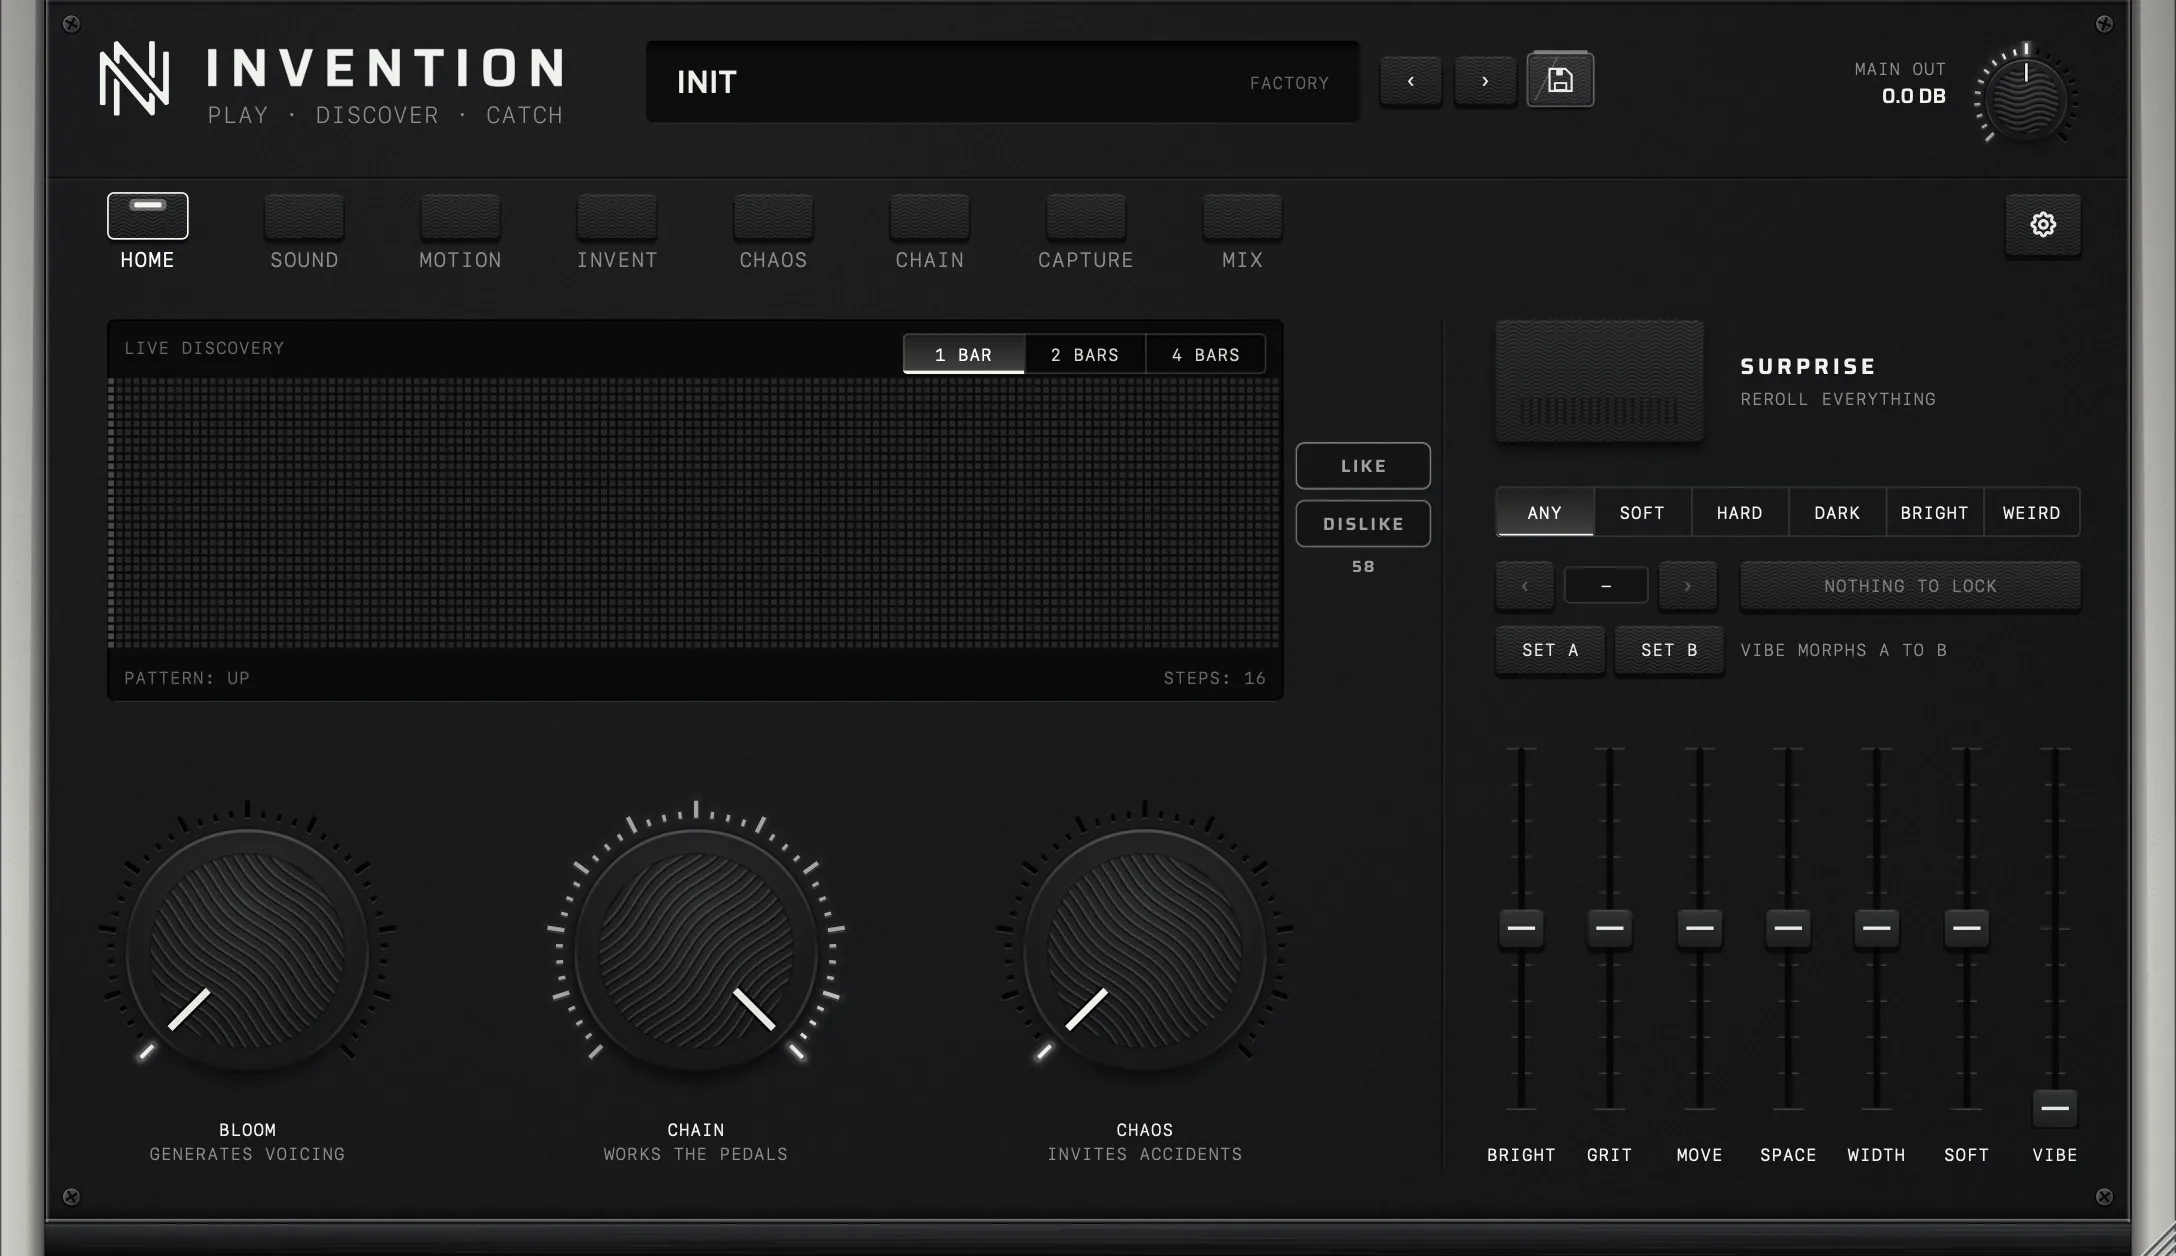Hit the large Surprise reroll pad
The image size is (2176, 1256).
pos(1599,381)
